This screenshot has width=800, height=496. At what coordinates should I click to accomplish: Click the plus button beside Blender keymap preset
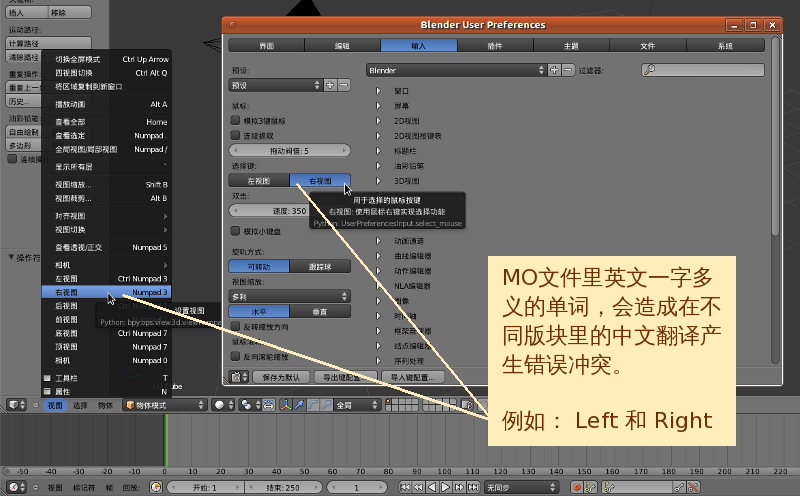554,70
